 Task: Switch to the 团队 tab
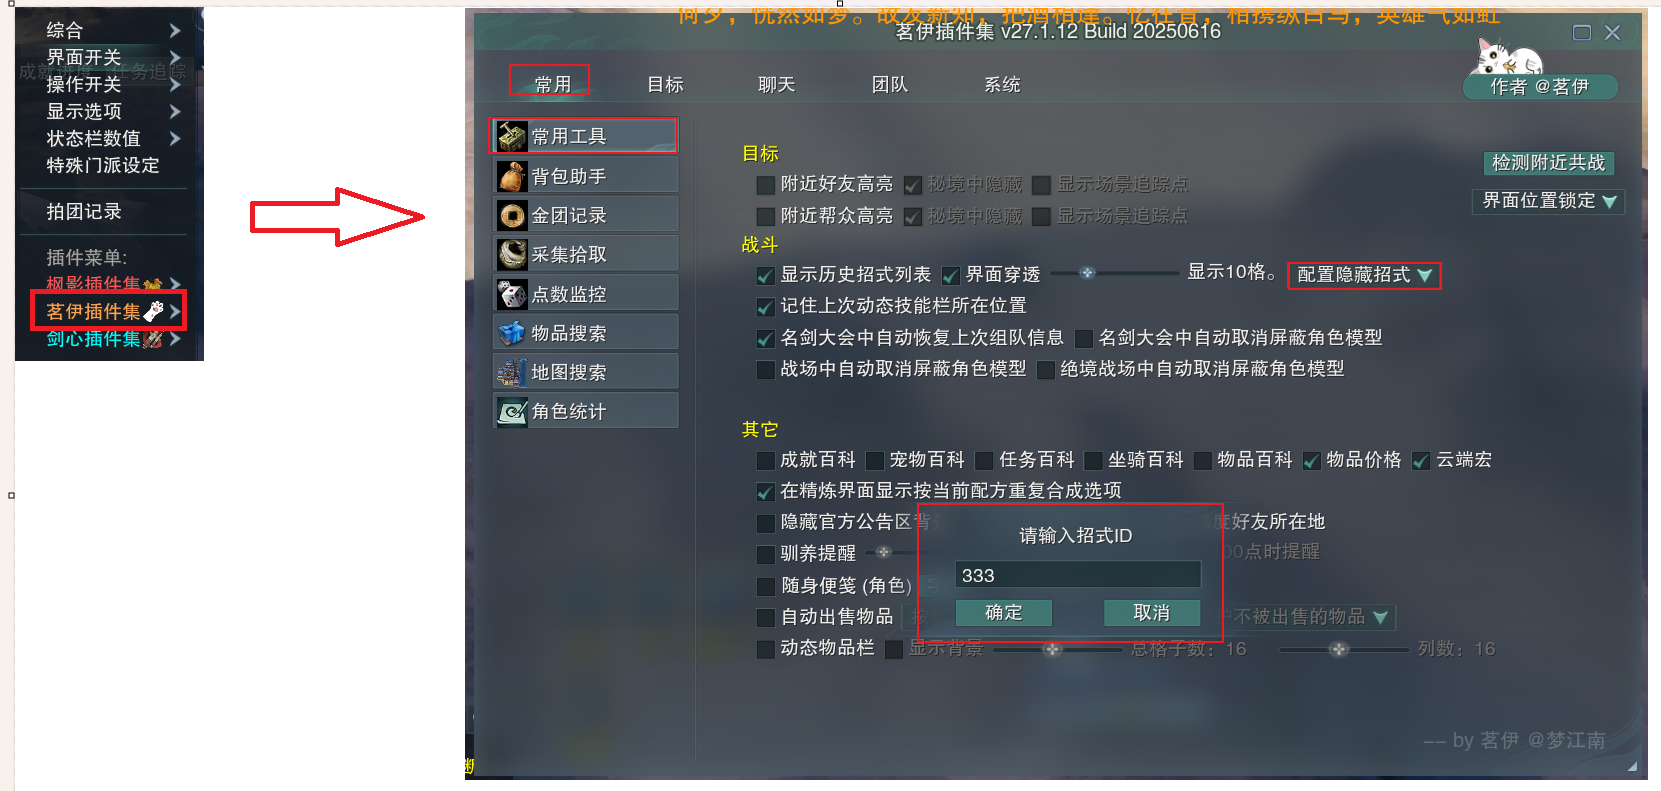[x=889, y=85]
